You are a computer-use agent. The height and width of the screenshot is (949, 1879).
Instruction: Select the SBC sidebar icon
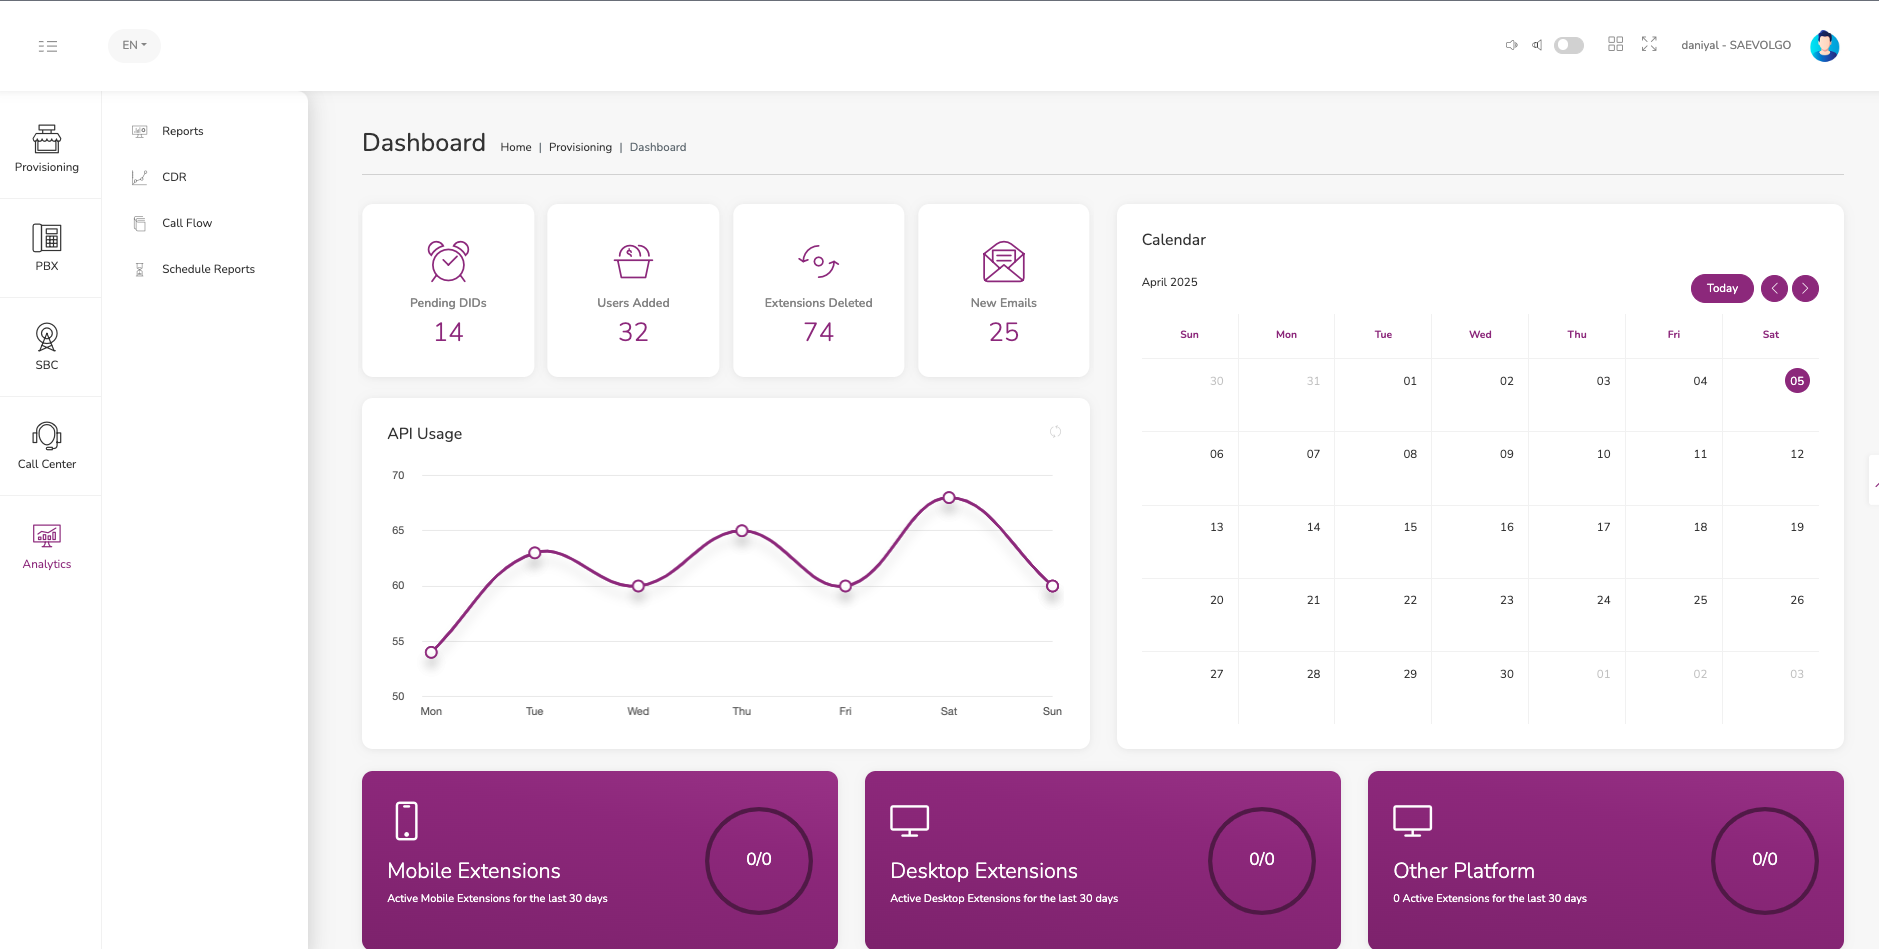(47, 346)
